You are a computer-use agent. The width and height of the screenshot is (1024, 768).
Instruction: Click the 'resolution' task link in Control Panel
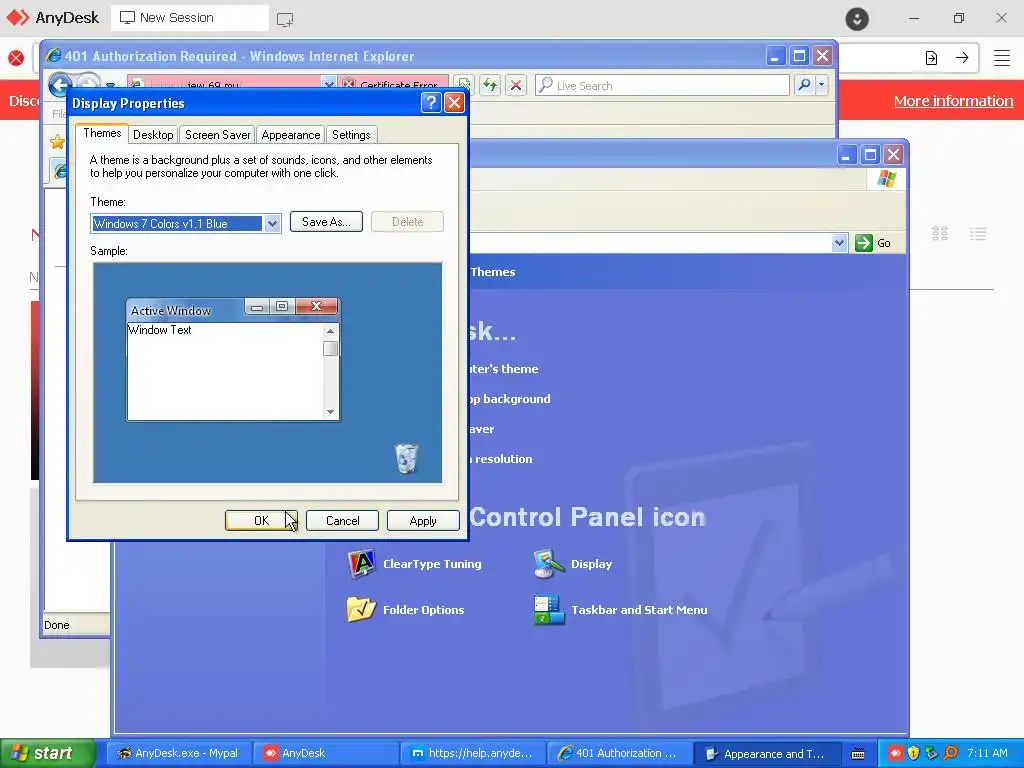pos(502,458)
